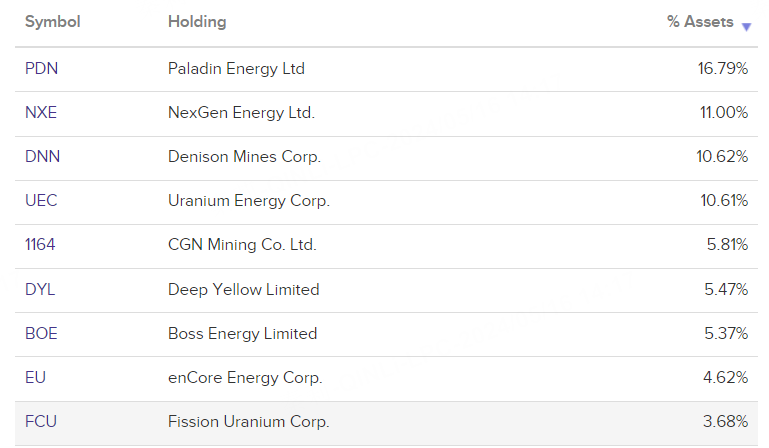Open the BOE symbol link

click(x=41, y=333)
